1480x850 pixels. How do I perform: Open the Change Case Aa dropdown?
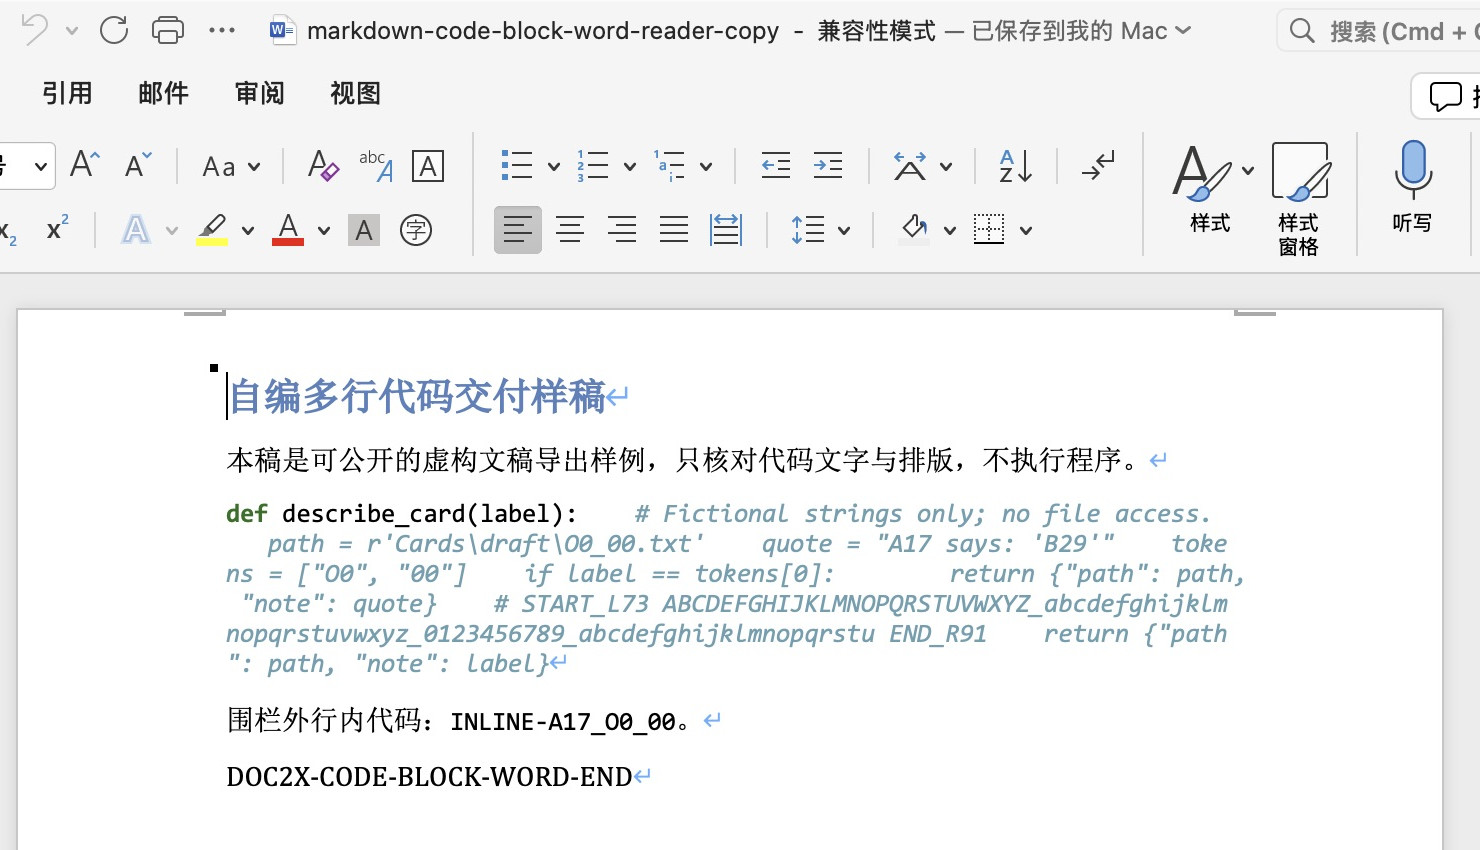(231, 166)
